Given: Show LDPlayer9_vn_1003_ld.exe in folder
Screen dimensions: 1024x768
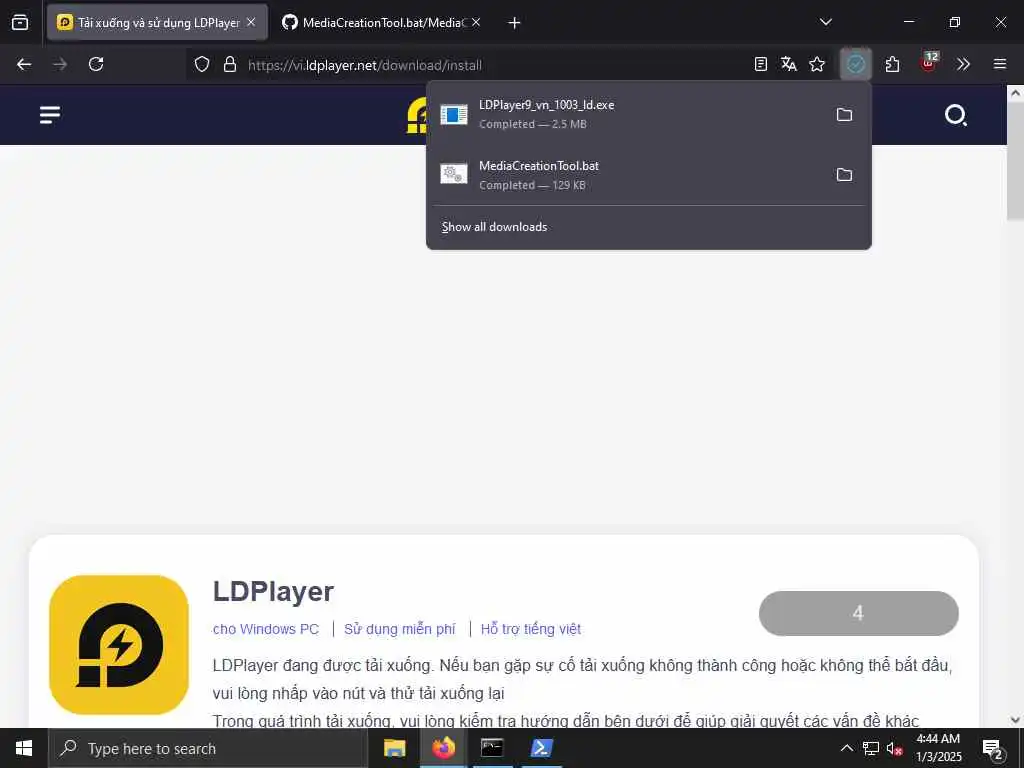Looking at the screenshot, I should (844, 114).
